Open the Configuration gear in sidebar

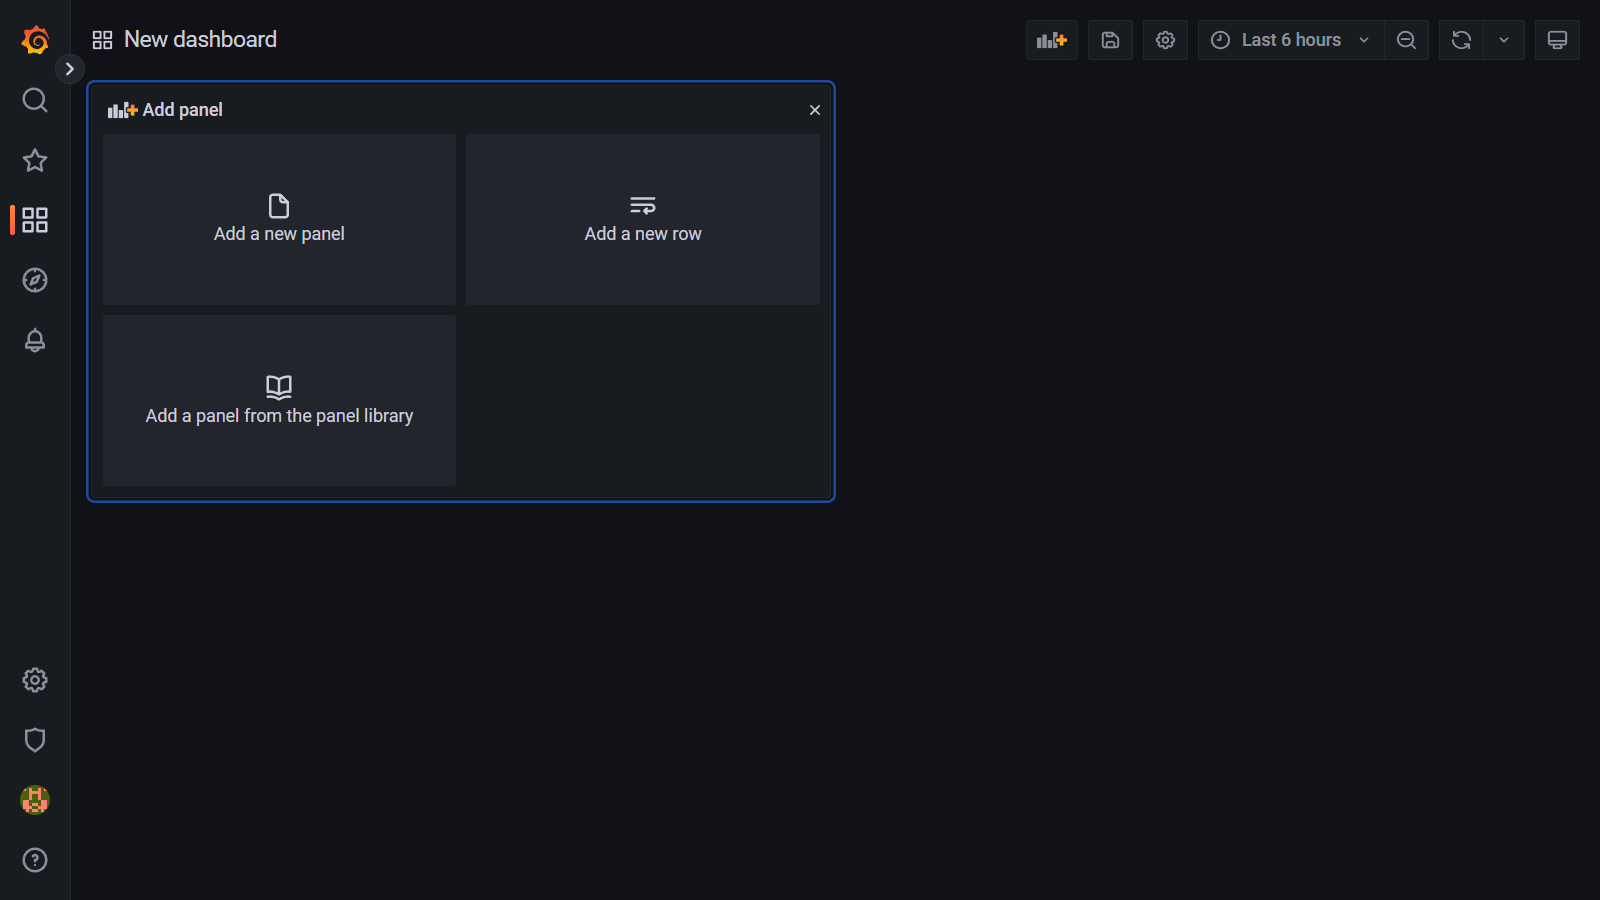[35, 680]
